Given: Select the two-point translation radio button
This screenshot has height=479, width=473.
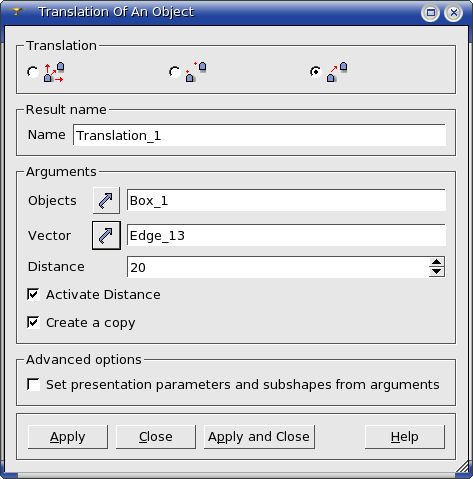Looking at the screenshot, I should point(175,72).
